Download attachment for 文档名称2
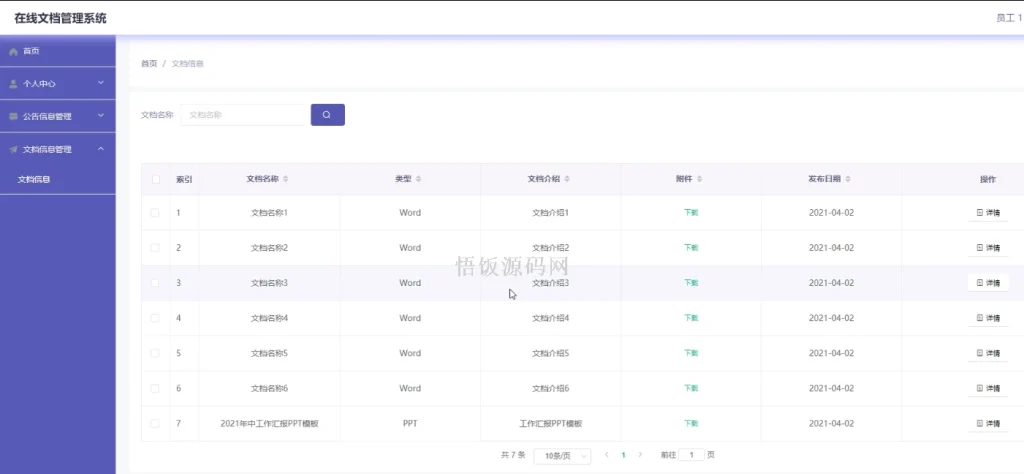1024x474 pixels. coord(691,248)
